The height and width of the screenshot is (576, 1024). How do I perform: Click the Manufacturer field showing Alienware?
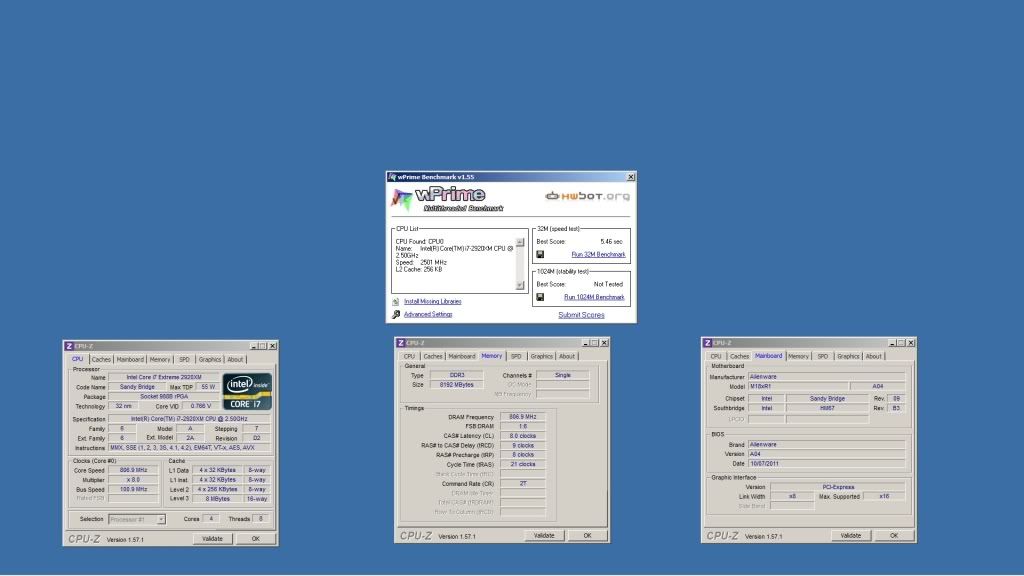(x=826, y=377)
